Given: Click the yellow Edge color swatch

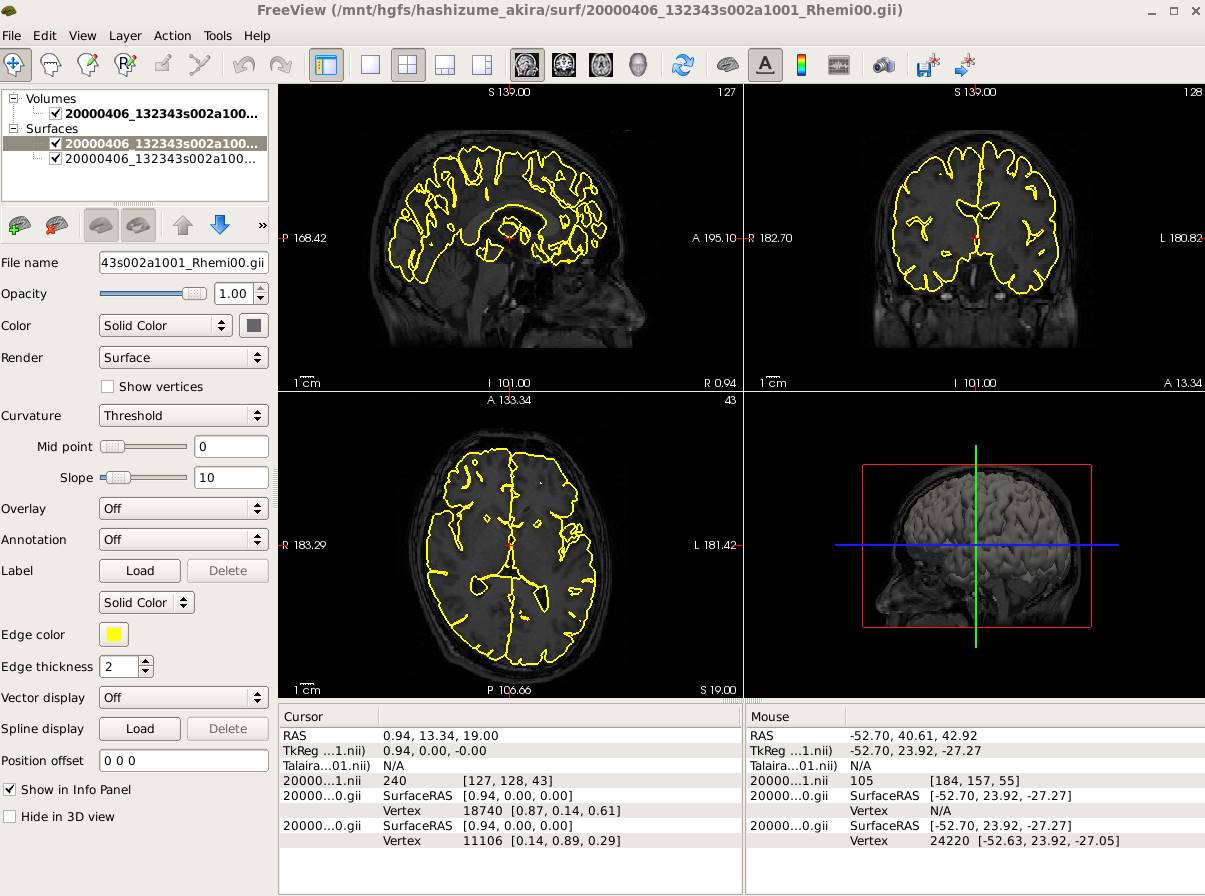Looking at the screenshot, I should coord(114,635).
